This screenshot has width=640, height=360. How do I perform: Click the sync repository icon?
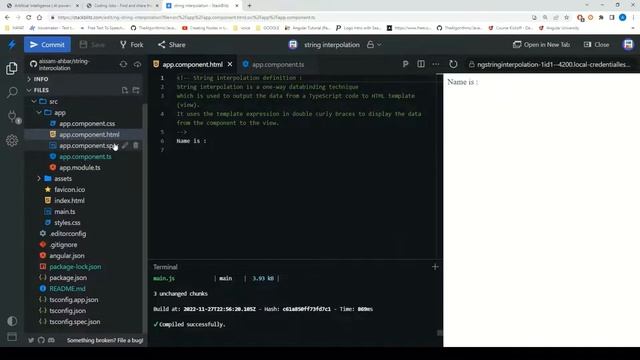[123, 64]
